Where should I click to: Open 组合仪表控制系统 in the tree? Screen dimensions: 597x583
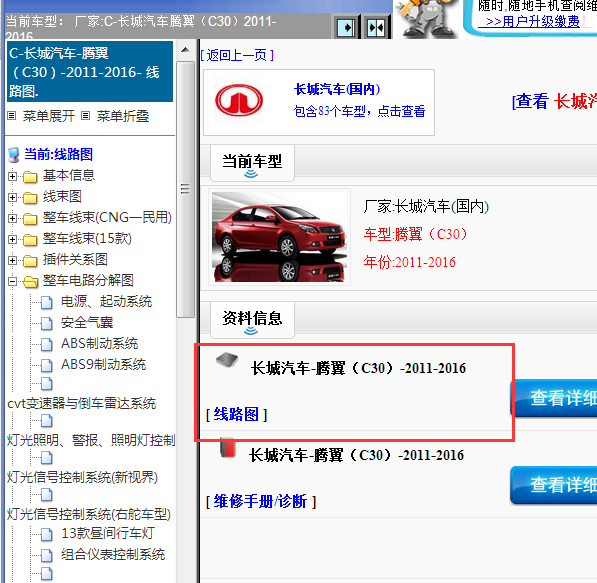pyautogui.click(x=113, y=554)
